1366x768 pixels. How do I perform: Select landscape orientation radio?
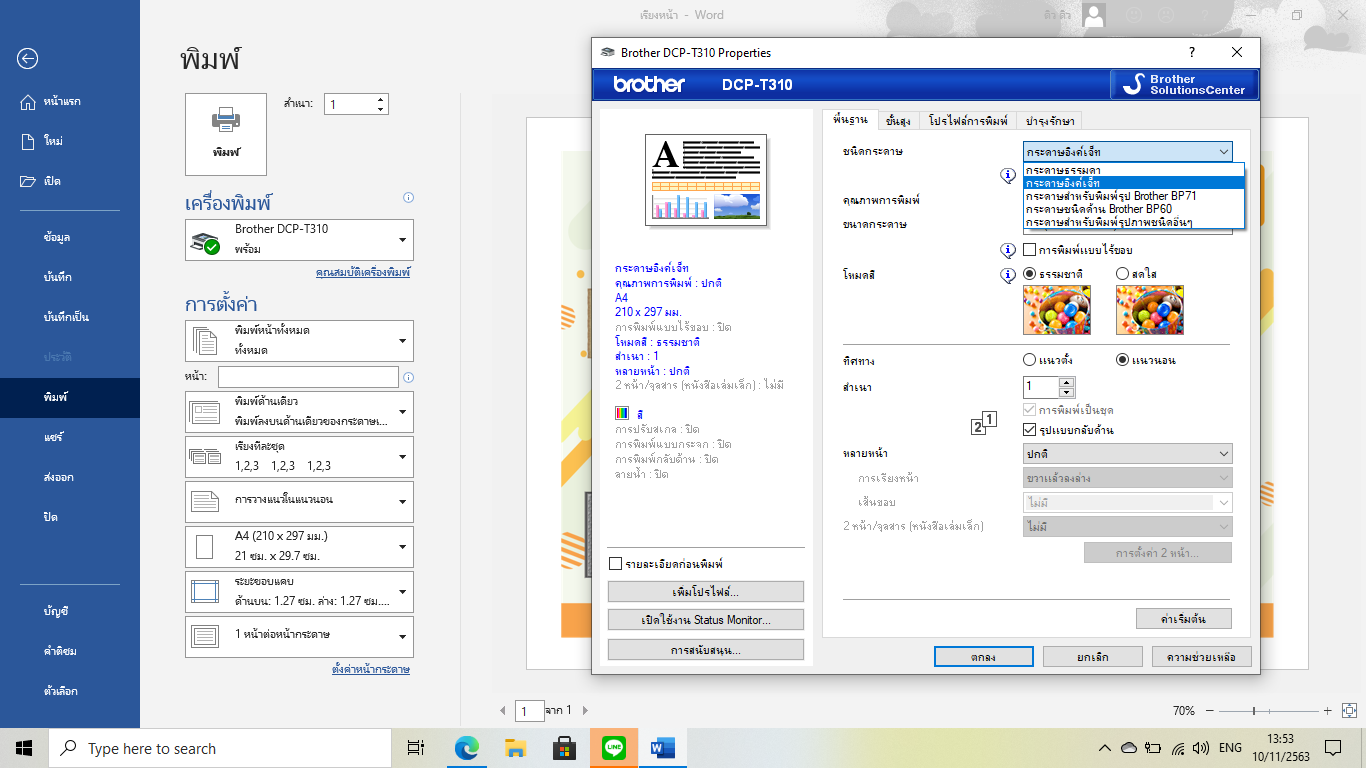[1122, 359]
